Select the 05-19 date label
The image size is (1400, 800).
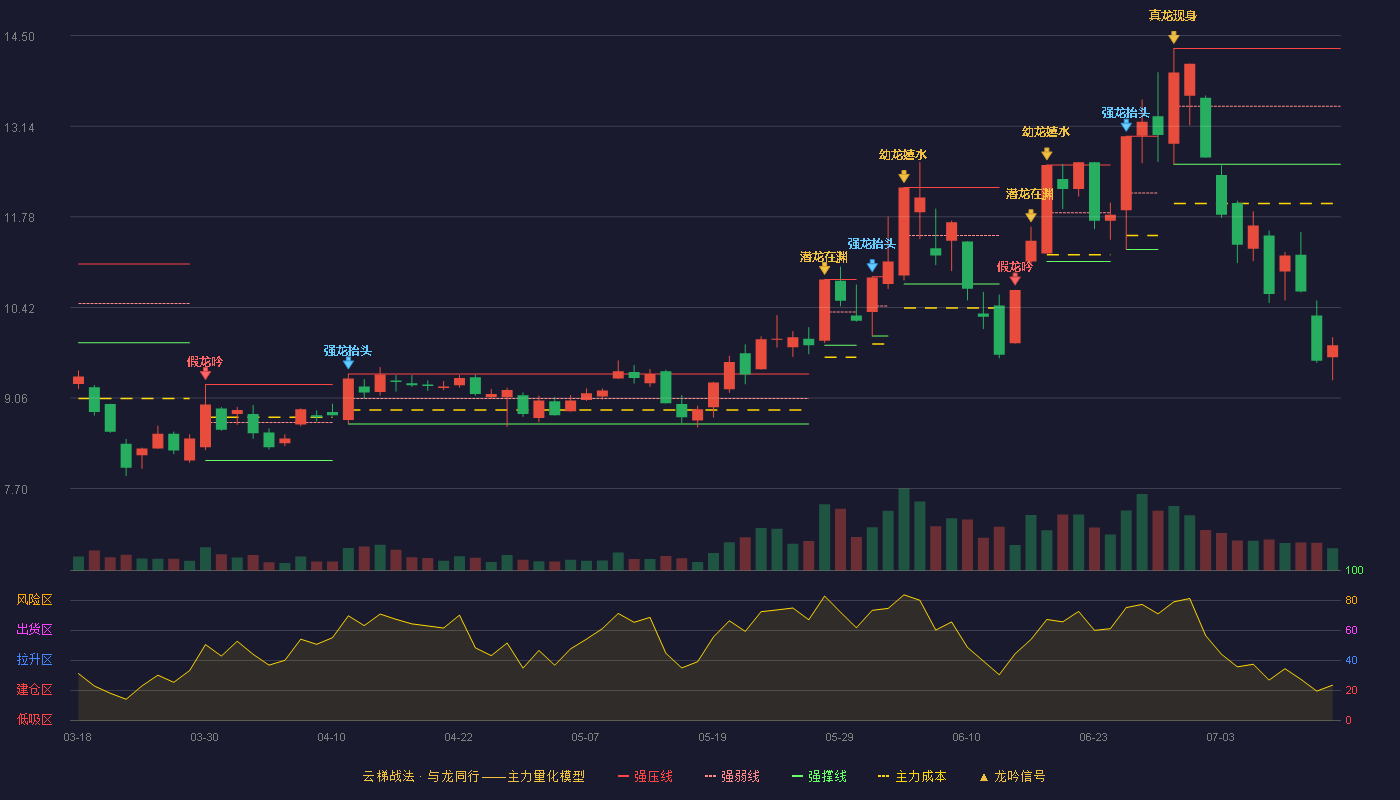pos(713,737)
